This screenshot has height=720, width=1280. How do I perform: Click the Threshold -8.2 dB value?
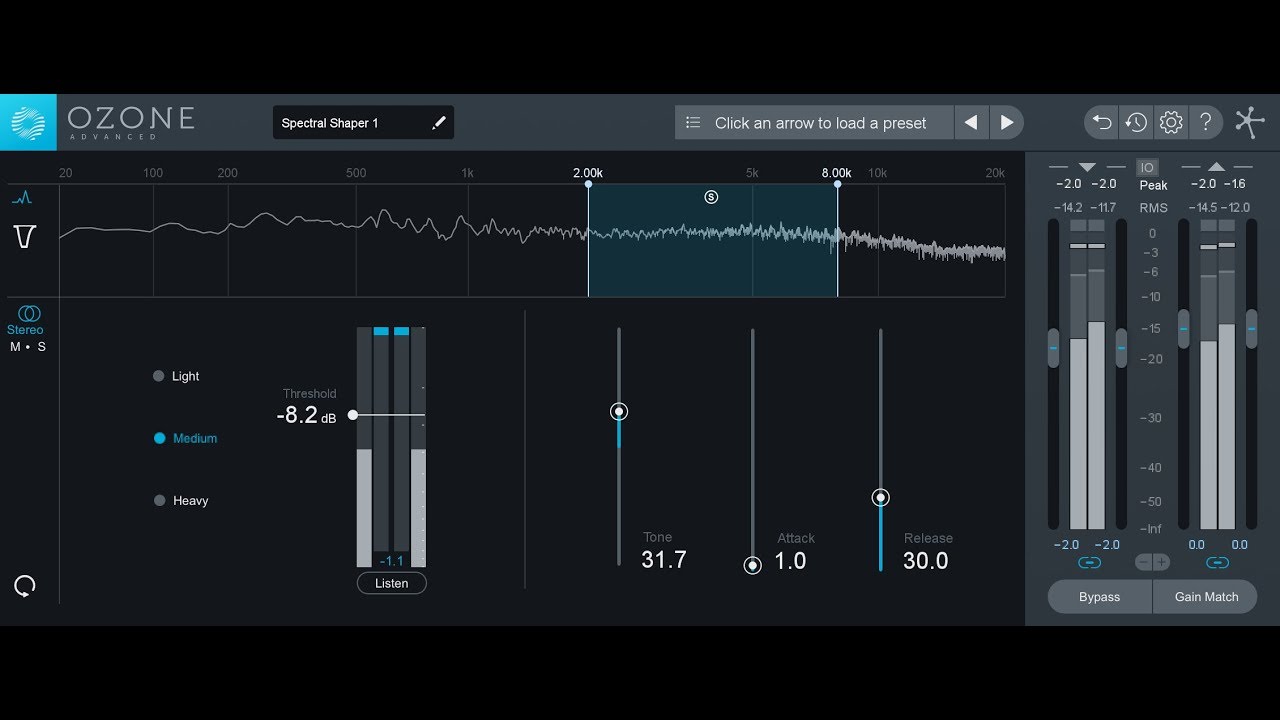tap(306, 416)
